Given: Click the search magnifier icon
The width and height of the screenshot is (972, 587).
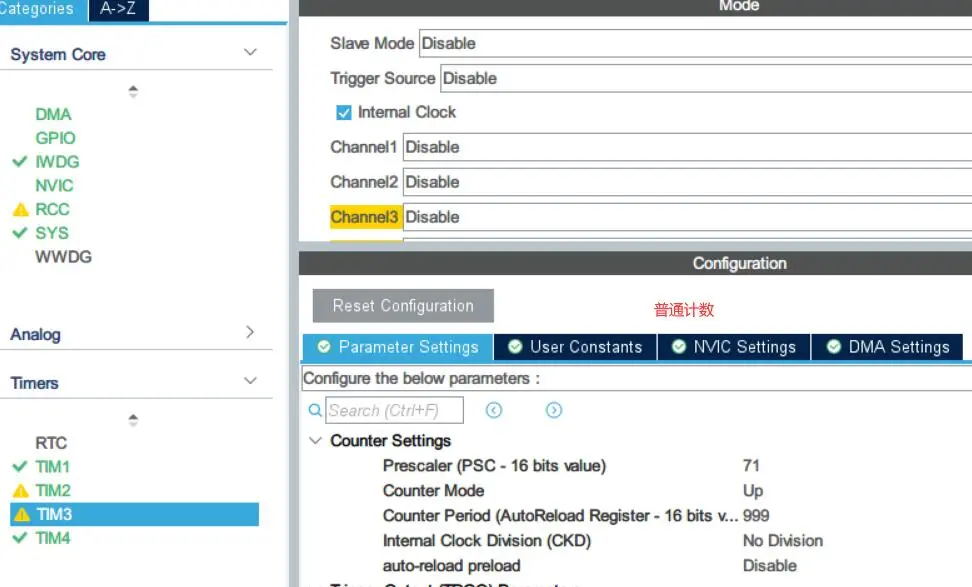Looking at the screenshot, I should click(x=315, y=410).
